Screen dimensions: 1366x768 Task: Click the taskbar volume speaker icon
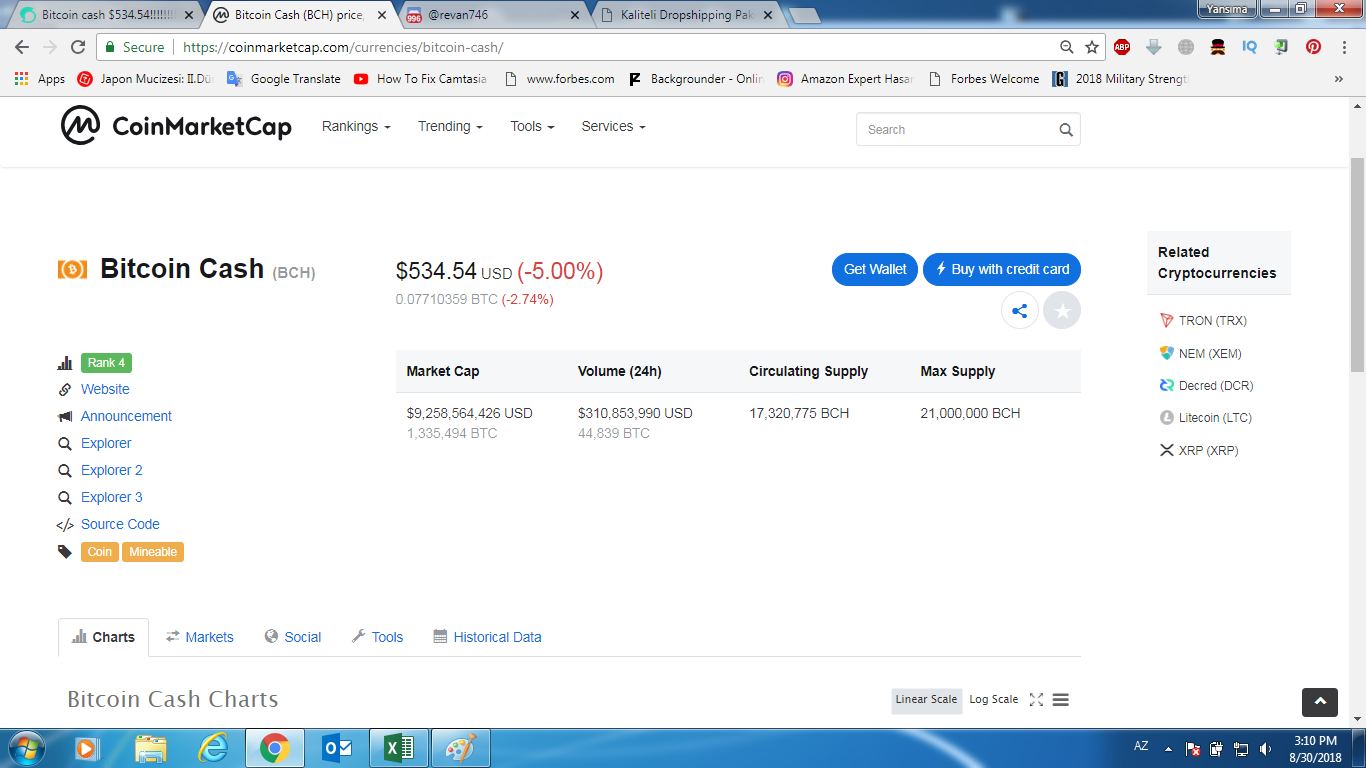[1266, 749]
